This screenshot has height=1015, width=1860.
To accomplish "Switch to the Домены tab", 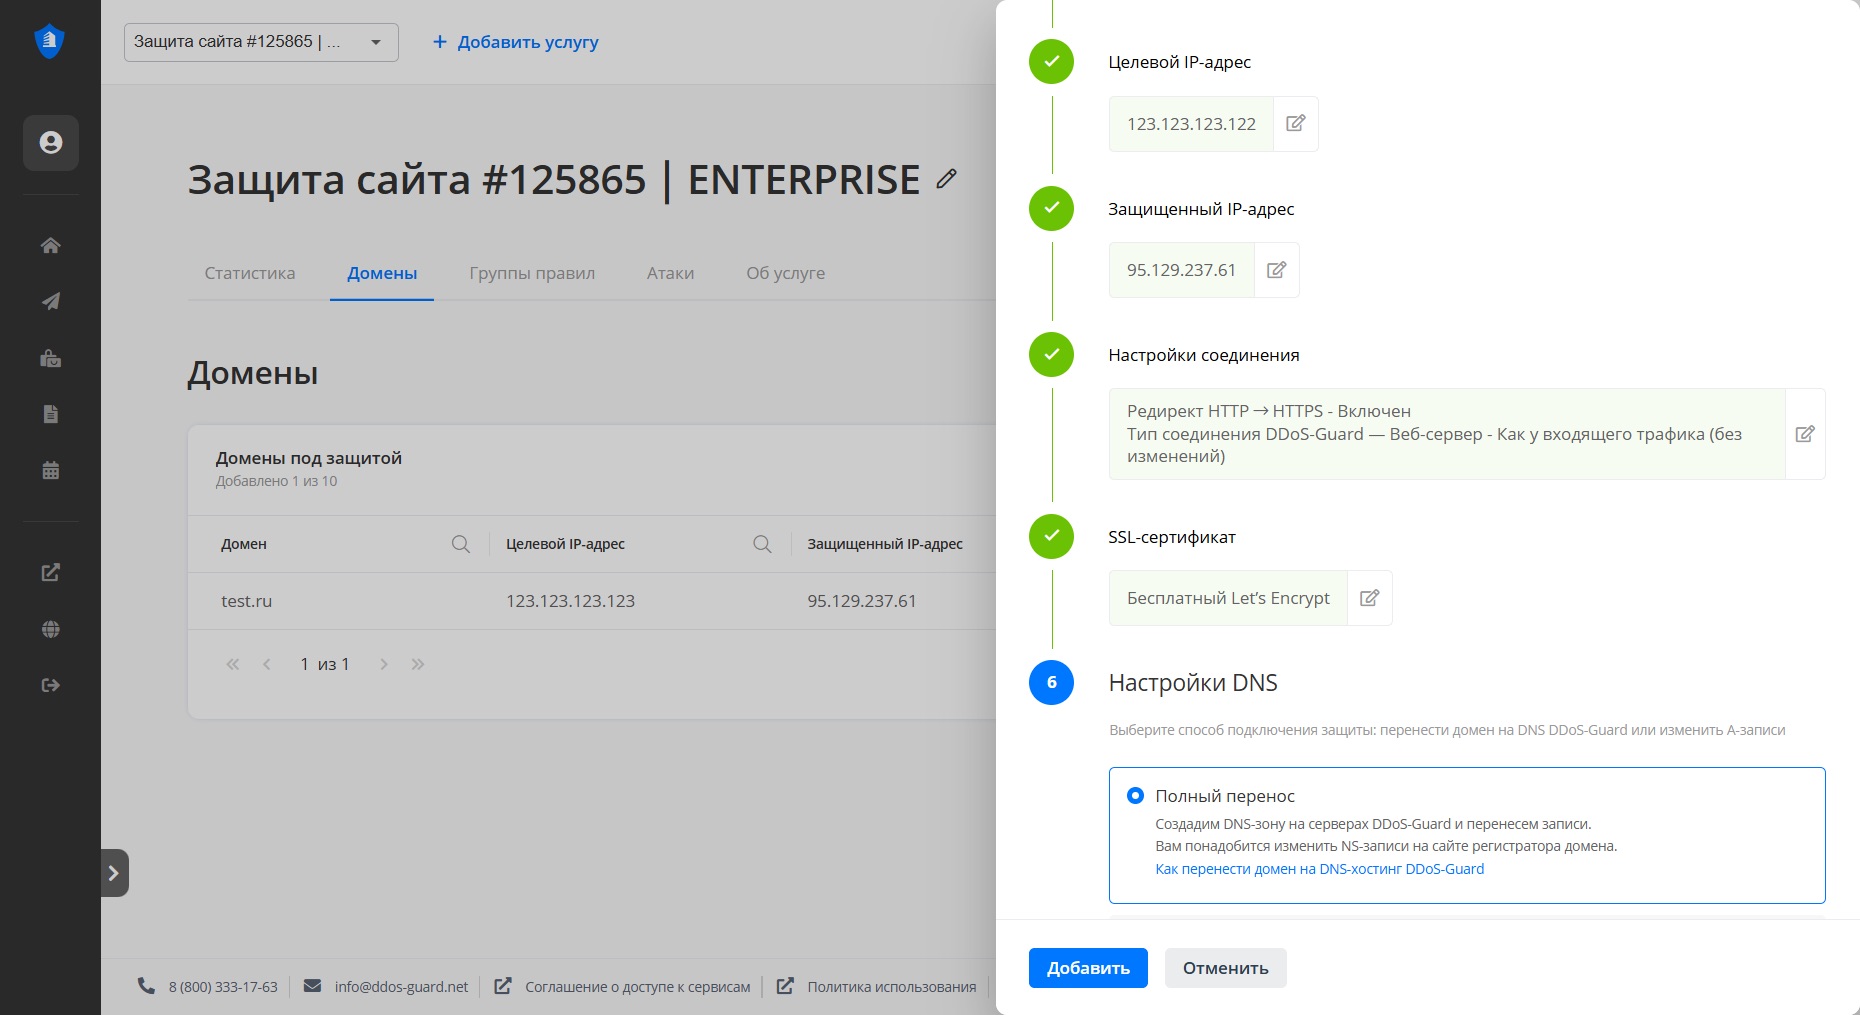I will pyautogui.click(x=382, y=273).
